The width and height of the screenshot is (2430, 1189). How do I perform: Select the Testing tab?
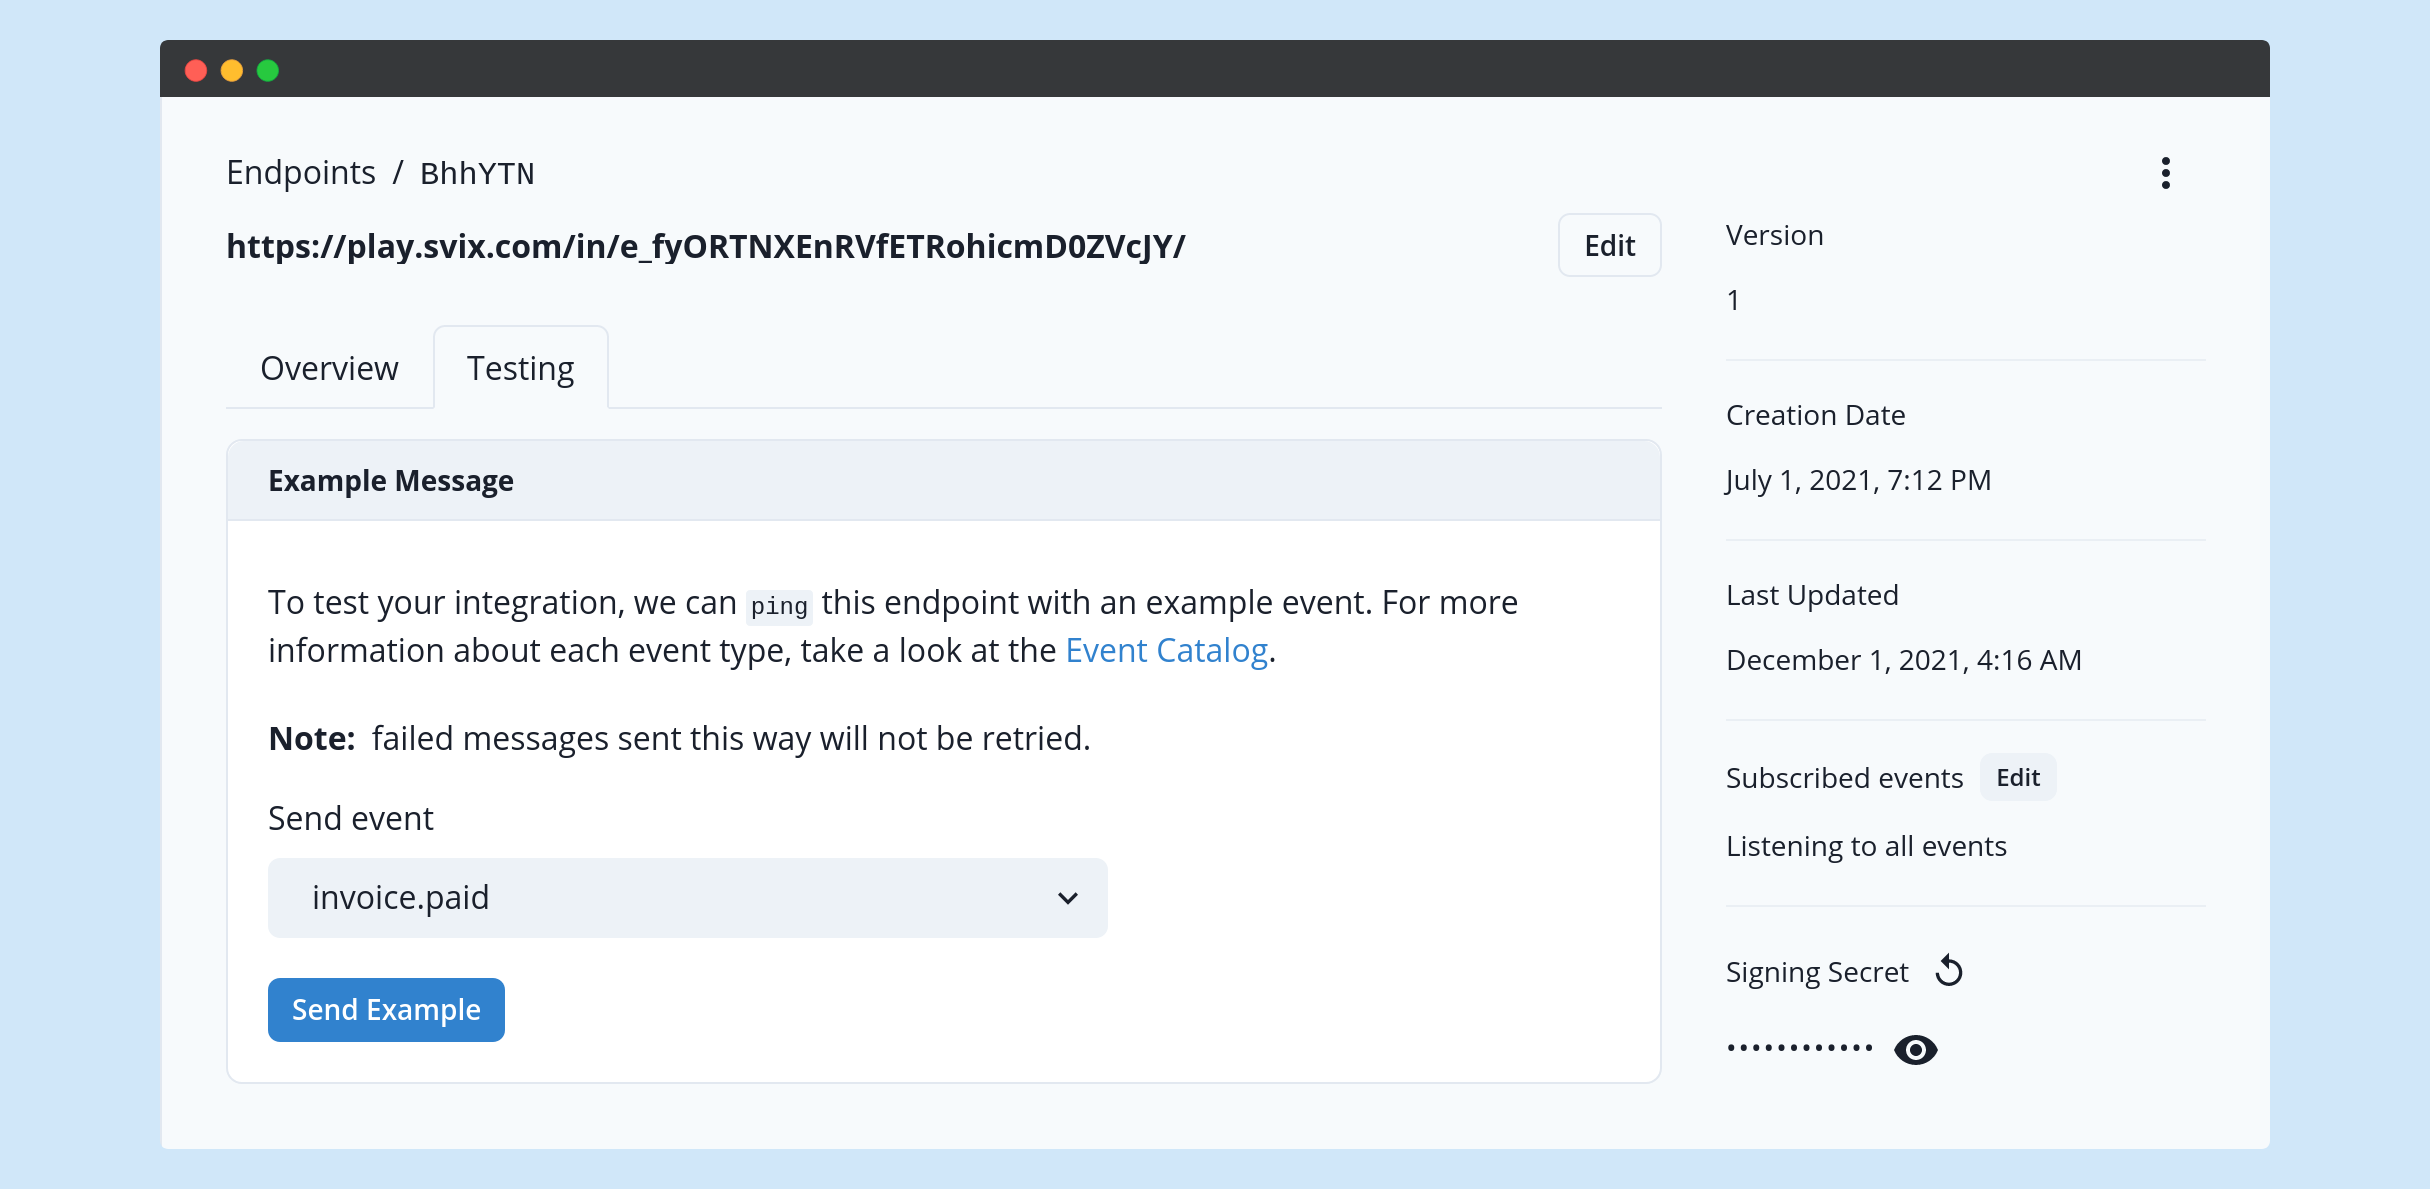tap(519, 367)
